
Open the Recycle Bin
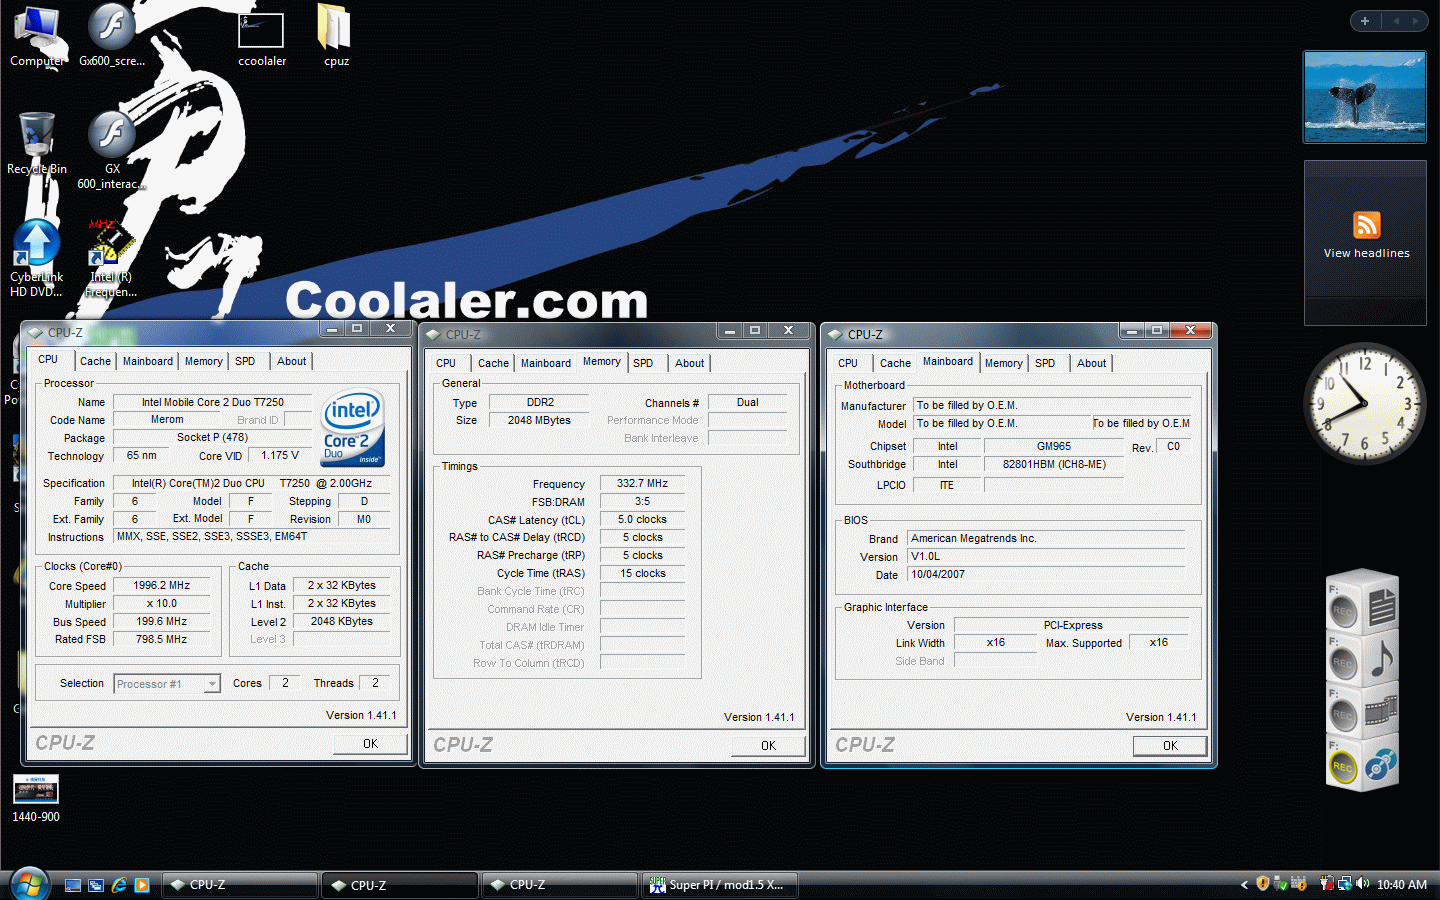tap(37, 143)
